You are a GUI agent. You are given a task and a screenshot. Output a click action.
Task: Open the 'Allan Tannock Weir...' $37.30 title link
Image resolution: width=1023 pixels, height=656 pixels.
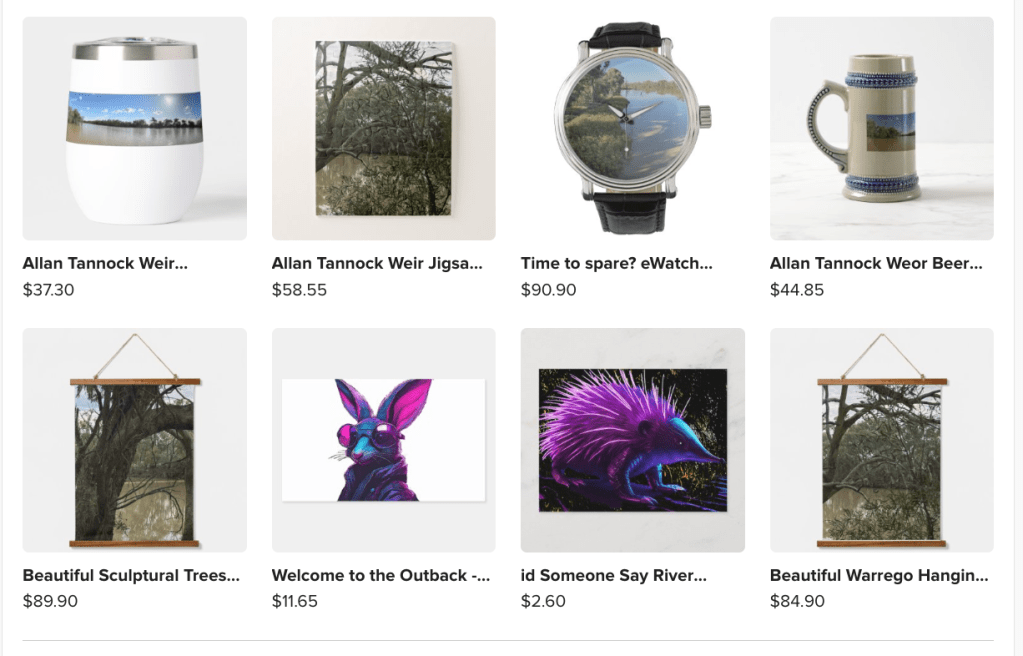pyautogui.click(x=105, y=264)
